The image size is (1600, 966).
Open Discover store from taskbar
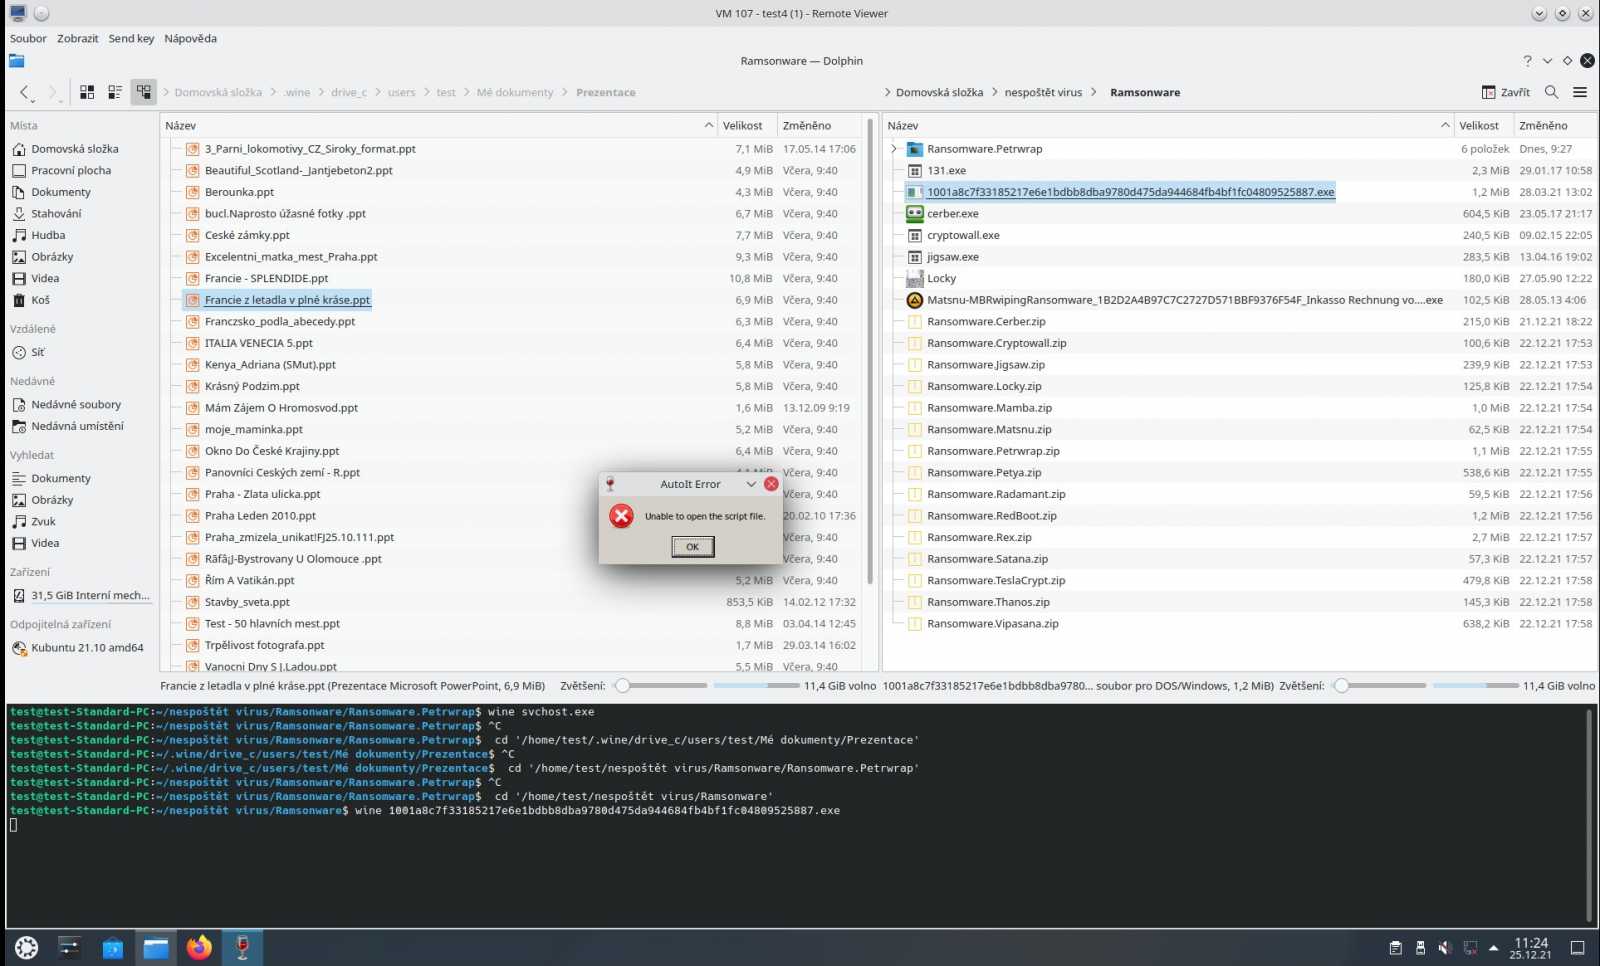tap(112, 947)
